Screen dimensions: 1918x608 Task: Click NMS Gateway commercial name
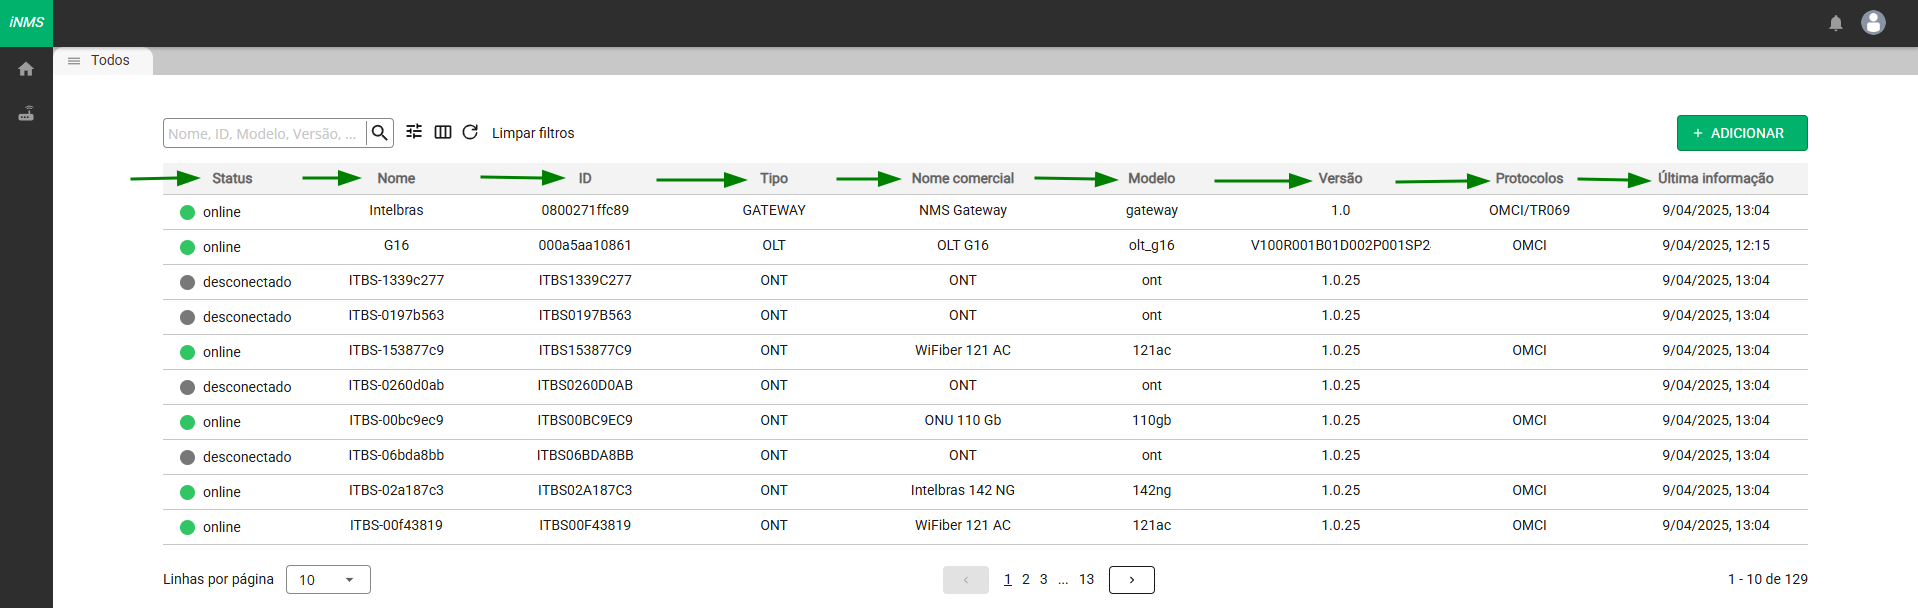(x=963, y=210)
